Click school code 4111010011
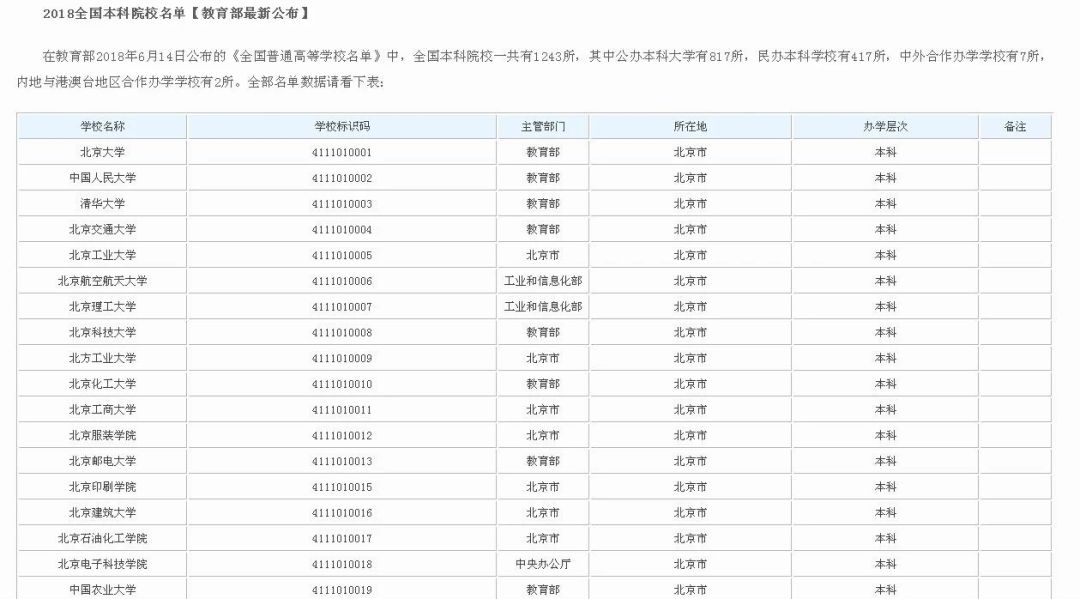 [342, 410]
